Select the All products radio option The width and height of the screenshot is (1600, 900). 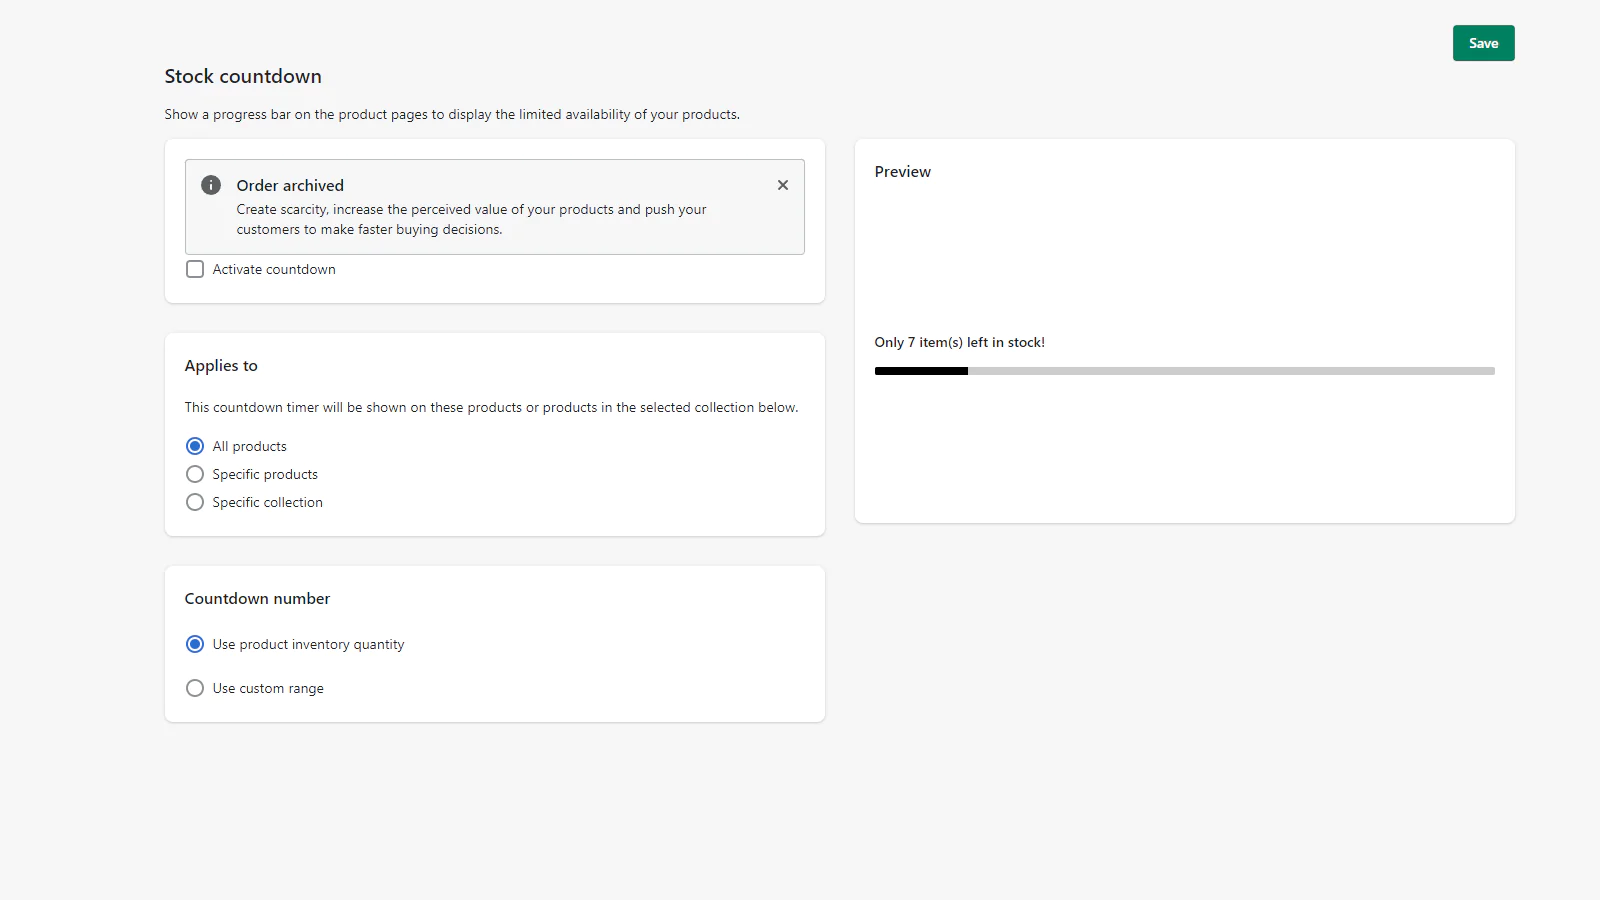pyautogui.click(x=195, y=446)
